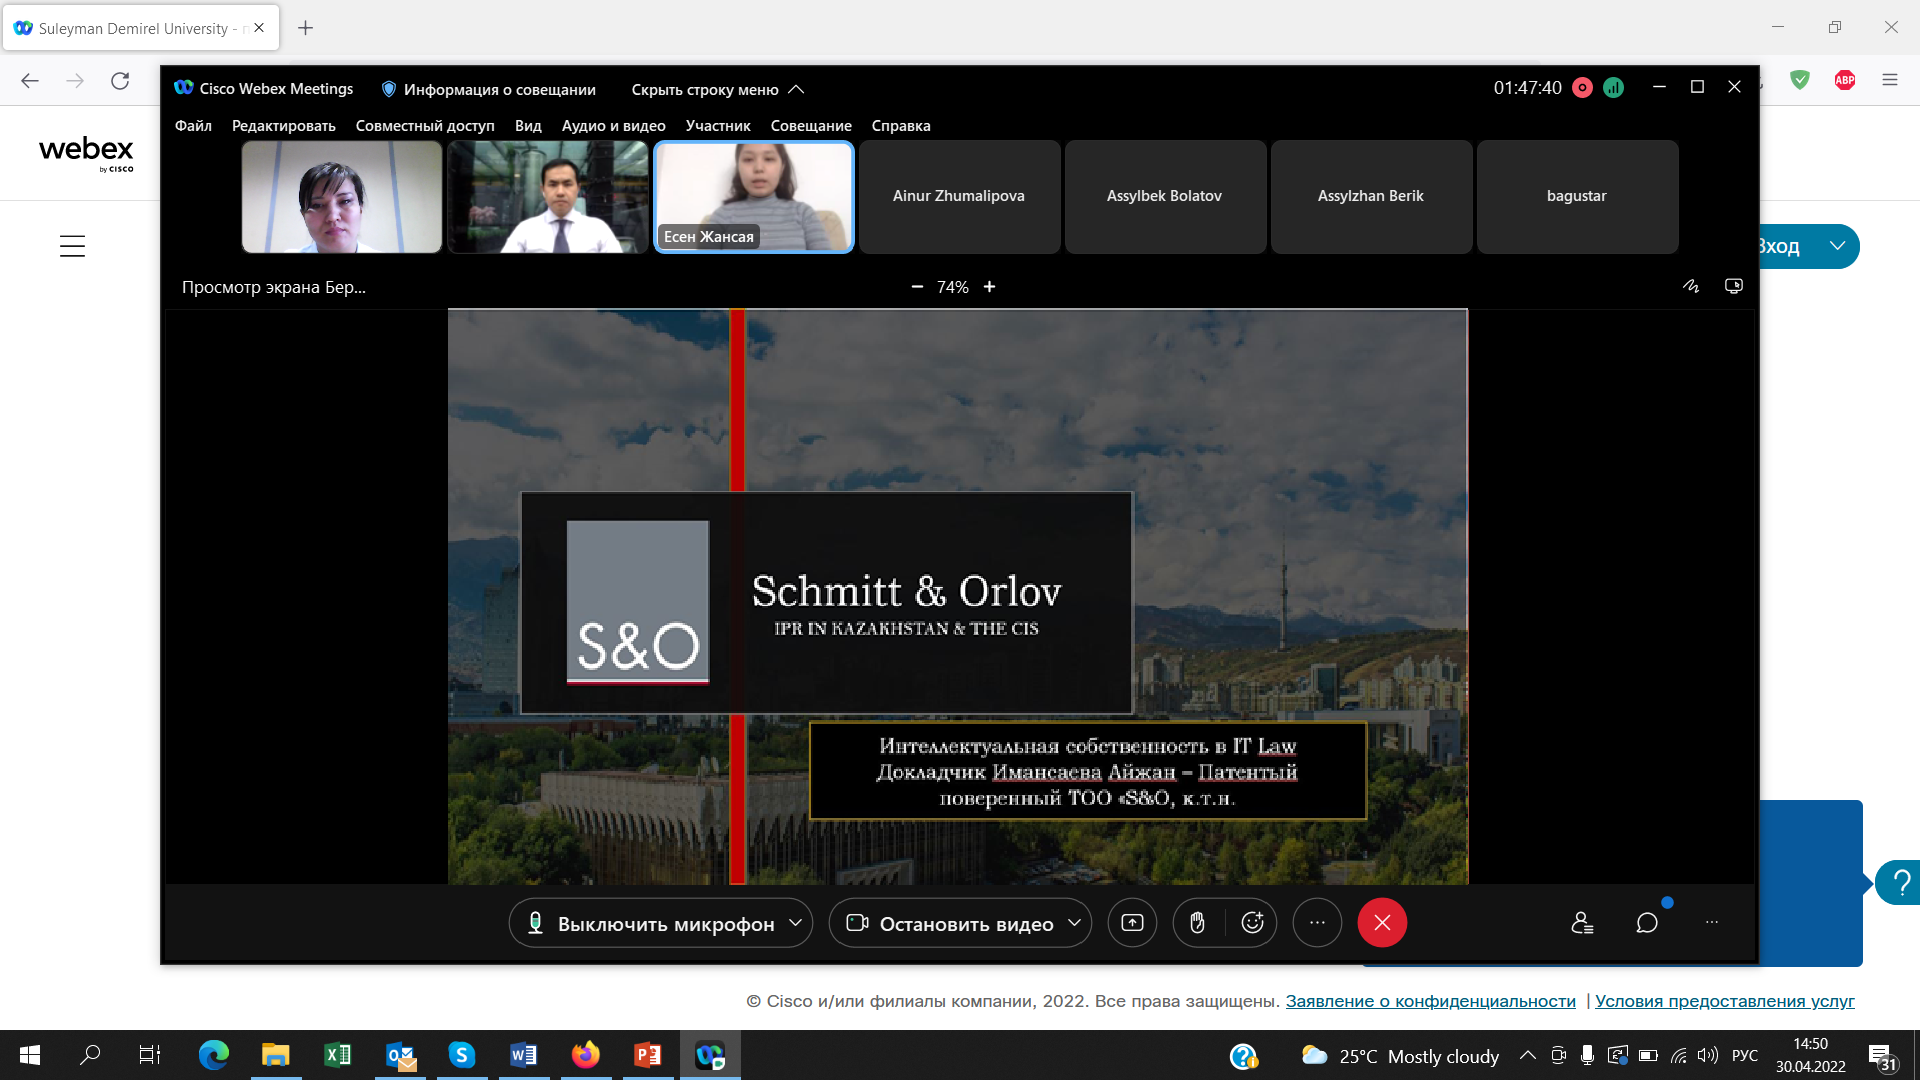Viewport: 1920px width, 1080px height.
Task: Reload the browser page
Action: (120, 81)
